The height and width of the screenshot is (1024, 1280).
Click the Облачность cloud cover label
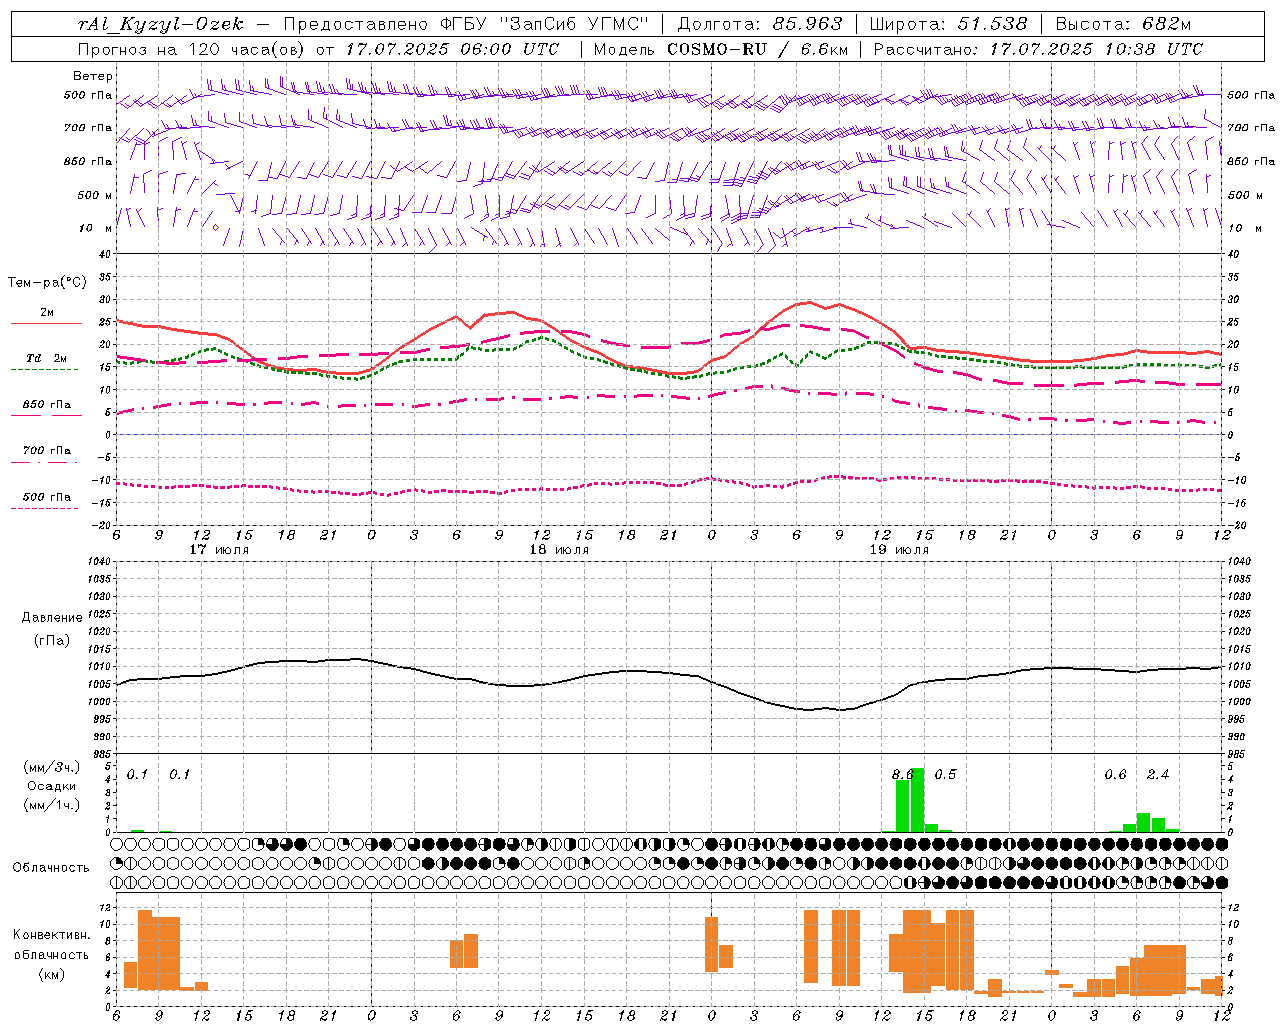point(51,868)
